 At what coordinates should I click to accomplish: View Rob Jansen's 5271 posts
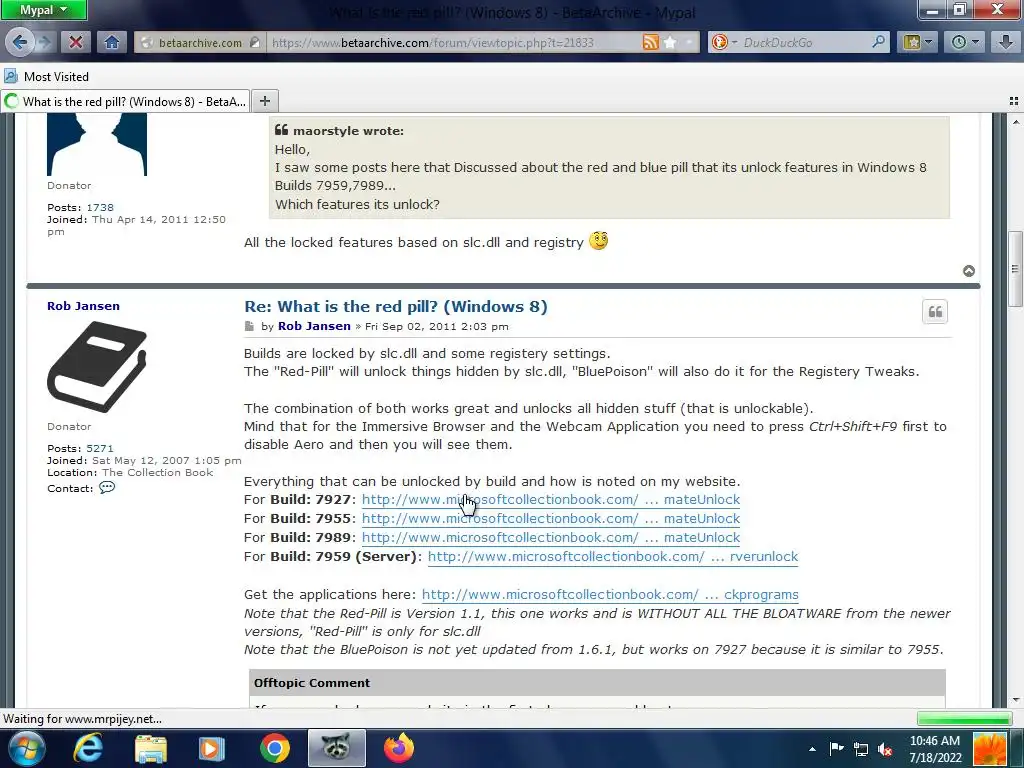click(x=100, y=448)
